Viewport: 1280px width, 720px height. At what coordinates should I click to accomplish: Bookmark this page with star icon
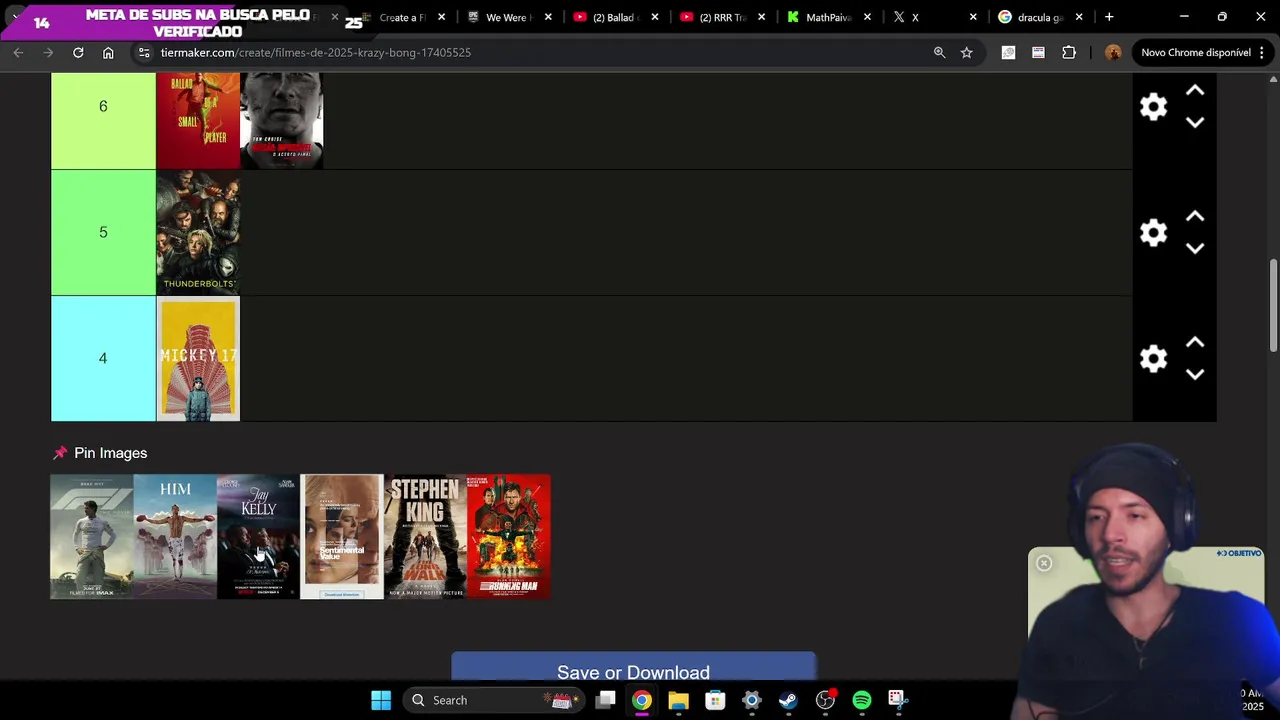tap(966, 52)
